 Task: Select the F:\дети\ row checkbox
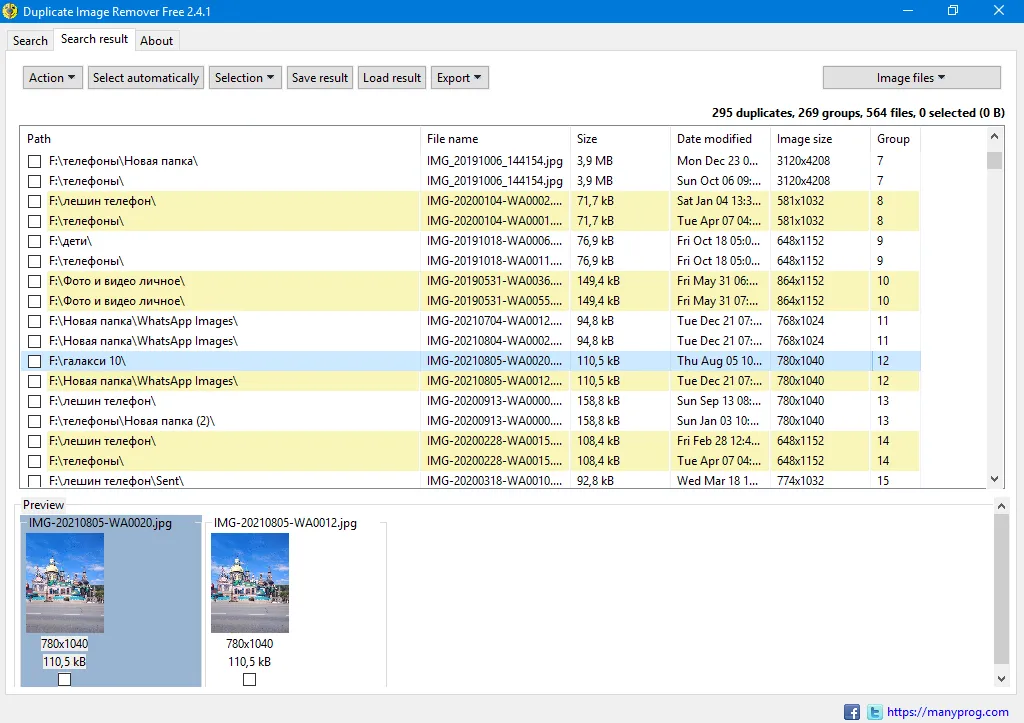click(x=34, y=241)
